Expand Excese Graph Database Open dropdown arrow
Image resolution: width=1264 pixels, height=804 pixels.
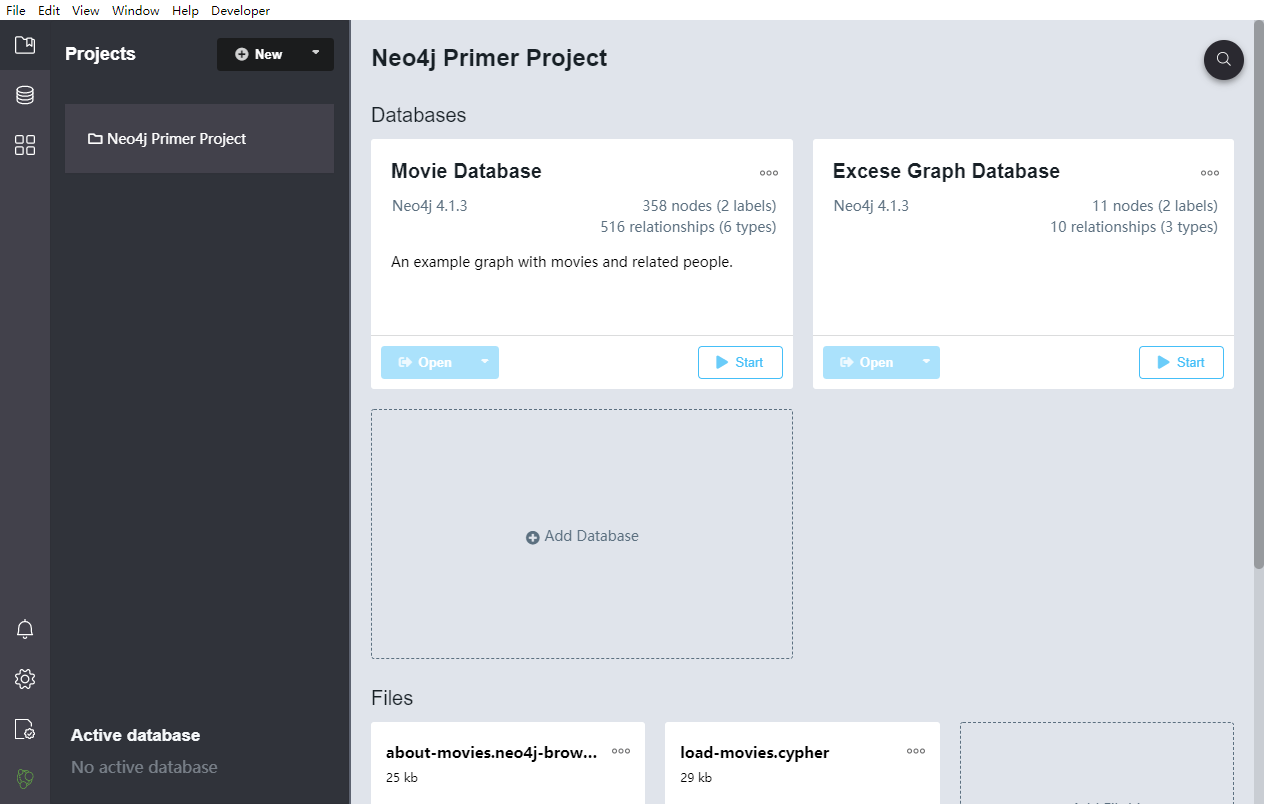click(926, 362)
